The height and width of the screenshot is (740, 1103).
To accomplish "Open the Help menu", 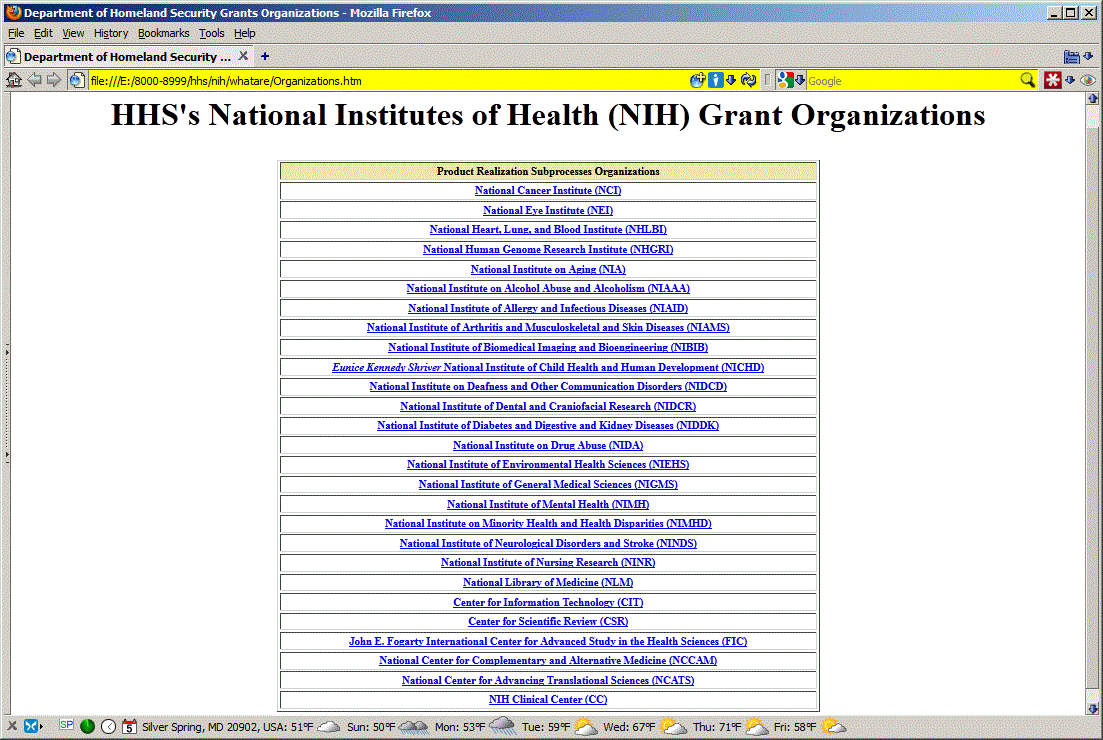I will pos(244,33).
